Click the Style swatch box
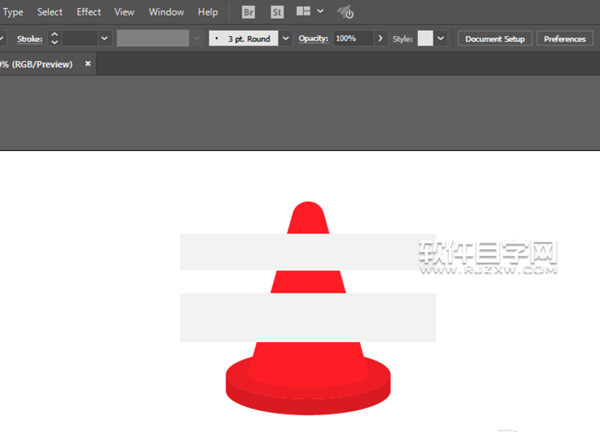The height and width of the screenshot is (432, 600). pyautogui.click(x=425, y=38)
